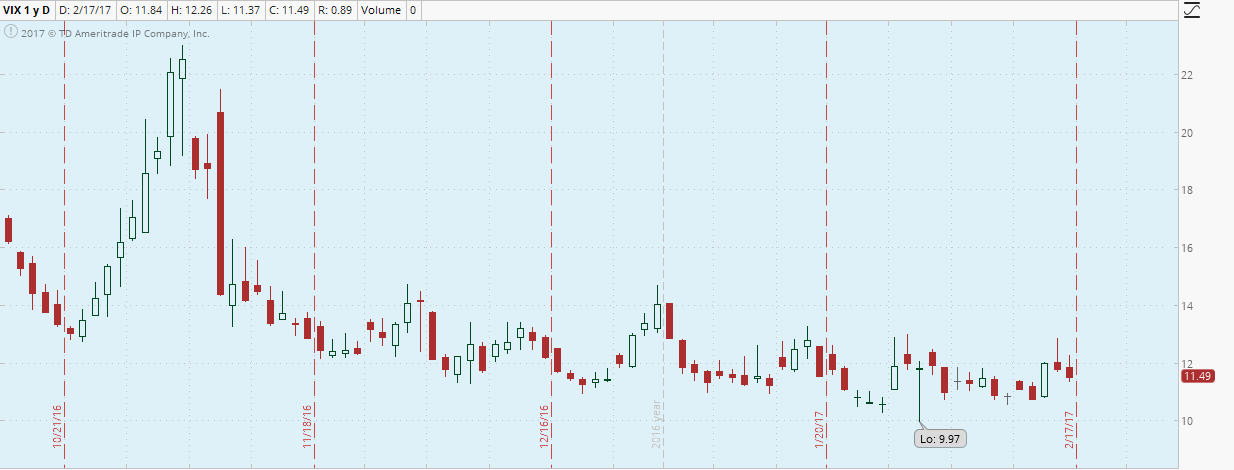Click the red 11.49 last price tag
The image size is (1234, 470).
pyautogui.click(x=1197, y=376)
